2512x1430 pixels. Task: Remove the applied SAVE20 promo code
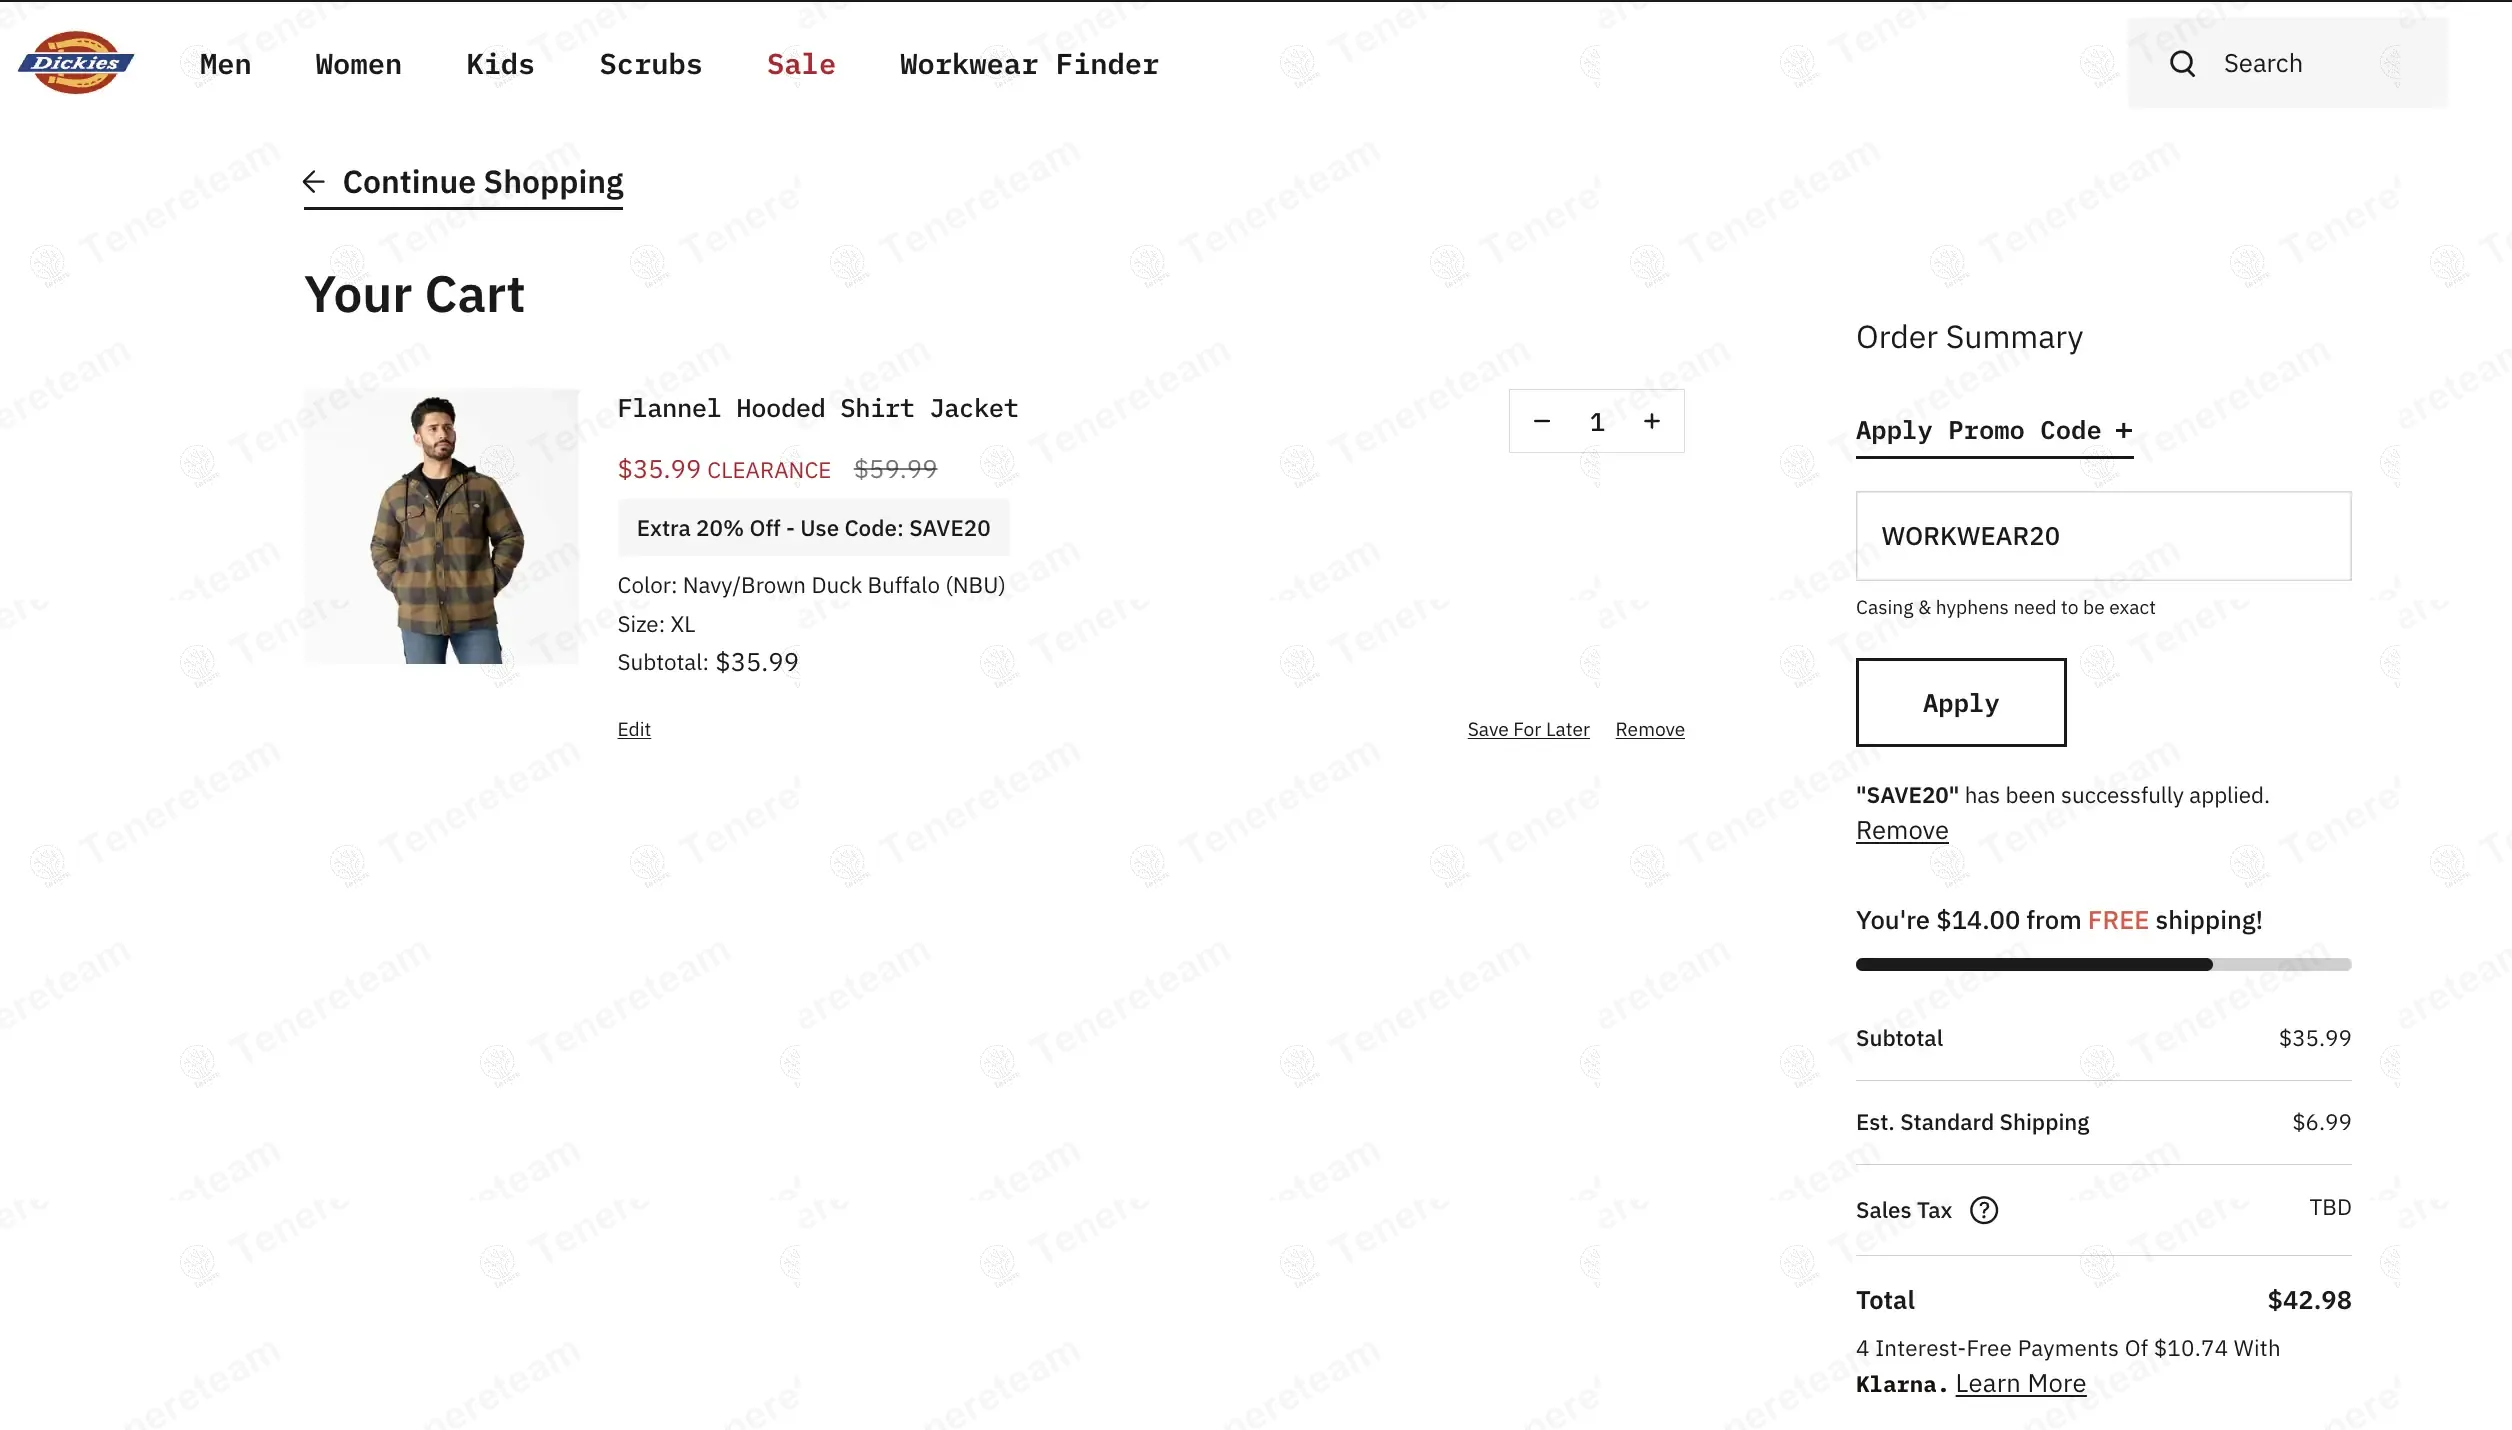click(x=1902, y=831)
